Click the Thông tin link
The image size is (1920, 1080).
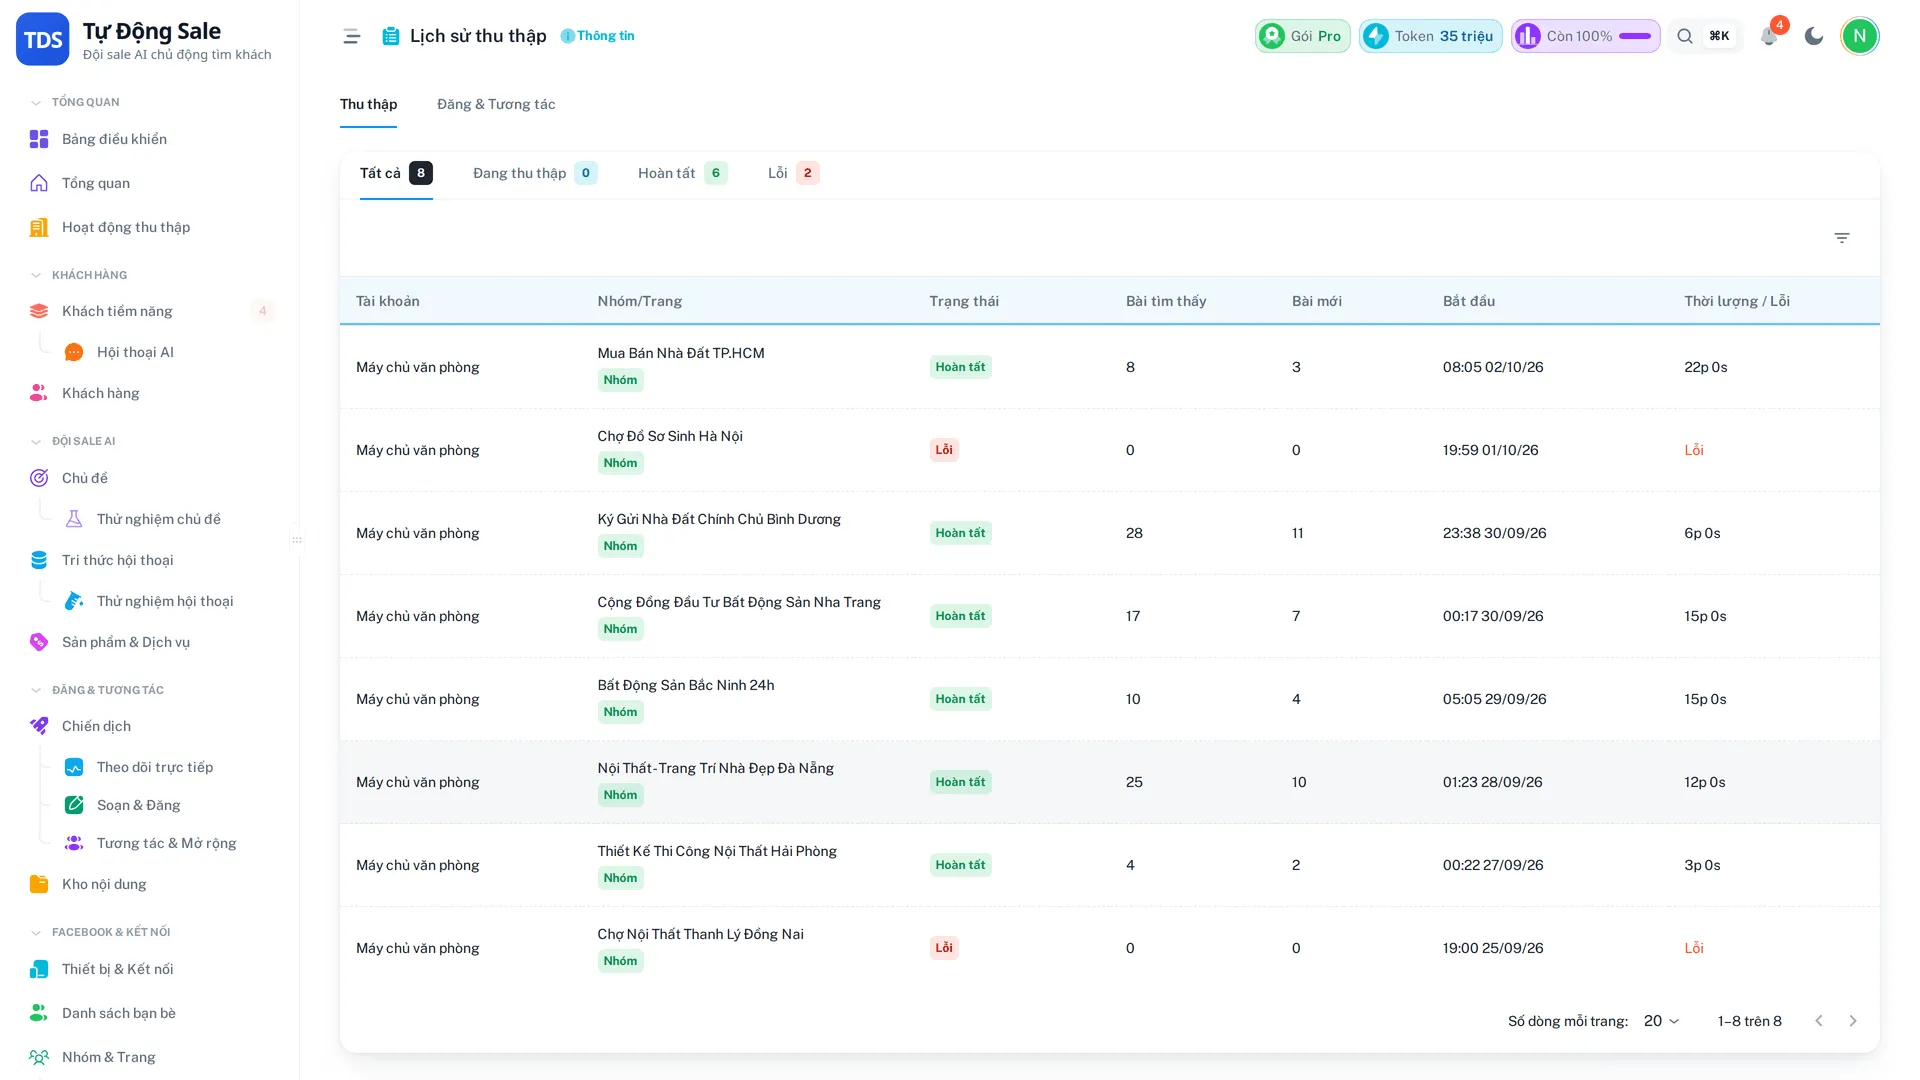tap(597, 36)
